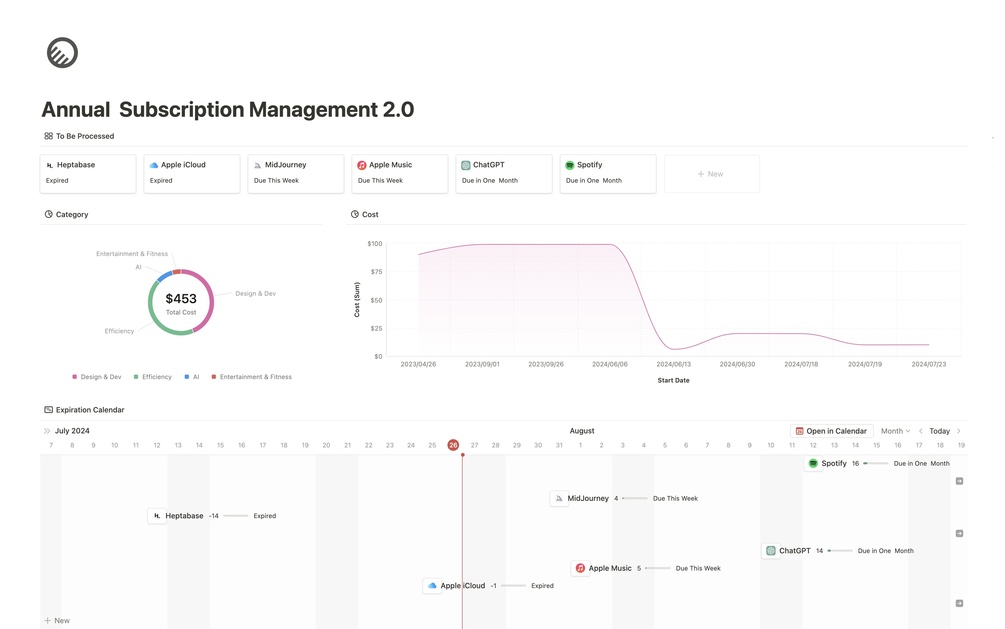The height and width of the screenshot is (629, 1005).
Task: Toggle the Efficiency legend series
Action: point(152,377)
